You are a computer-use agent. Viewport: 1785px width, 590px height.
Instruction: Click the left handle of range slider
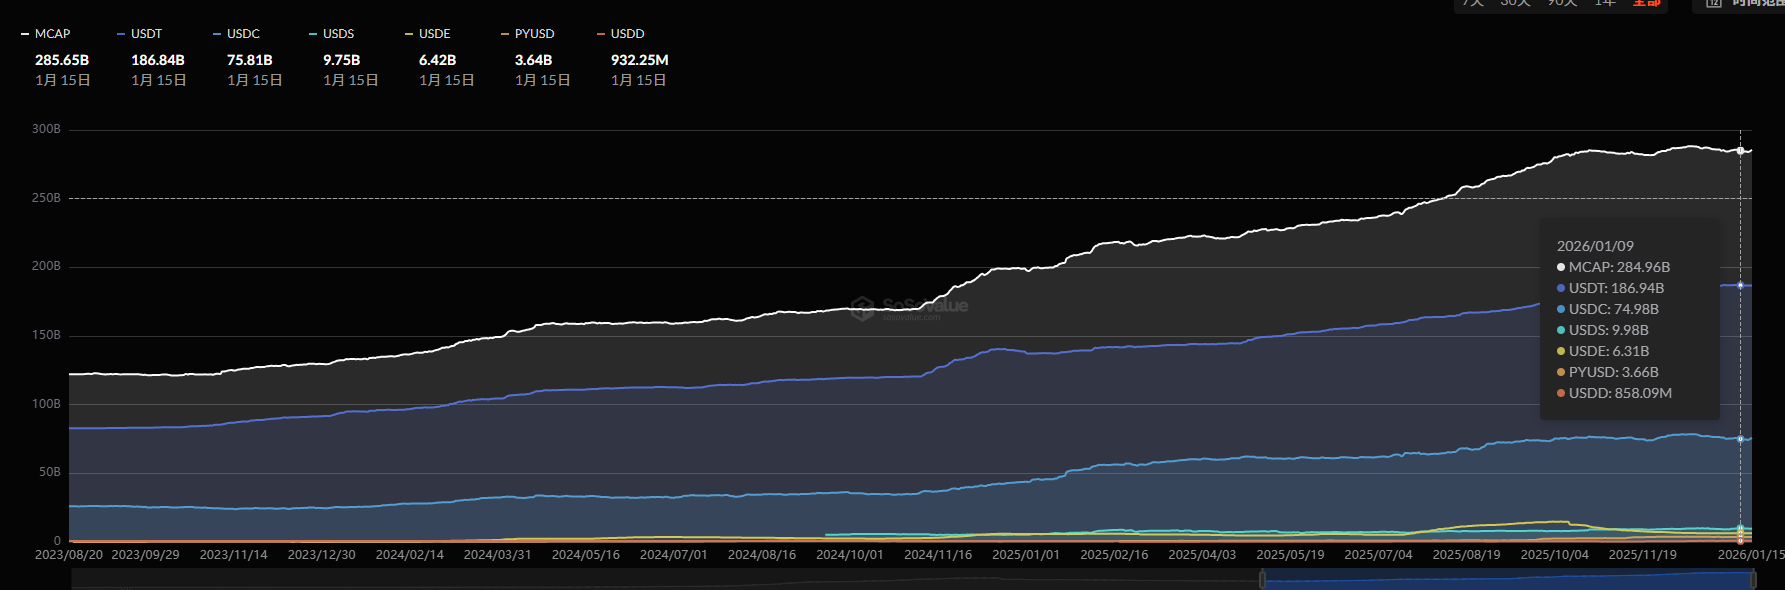click(x=1262, y=580)
